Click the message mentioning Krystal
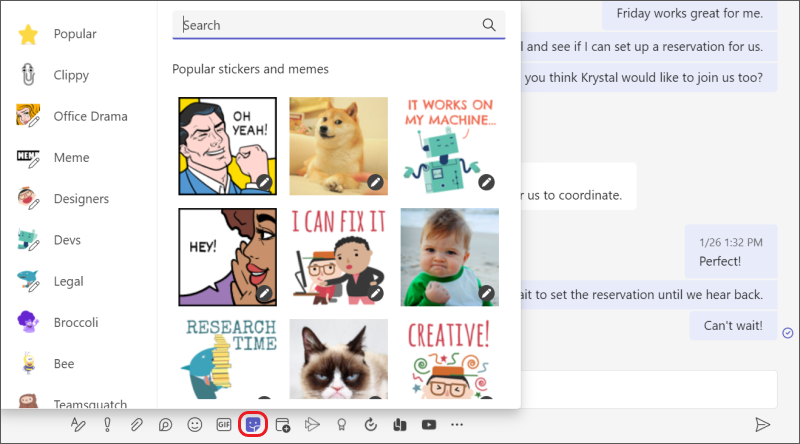 tap(649, 78)
